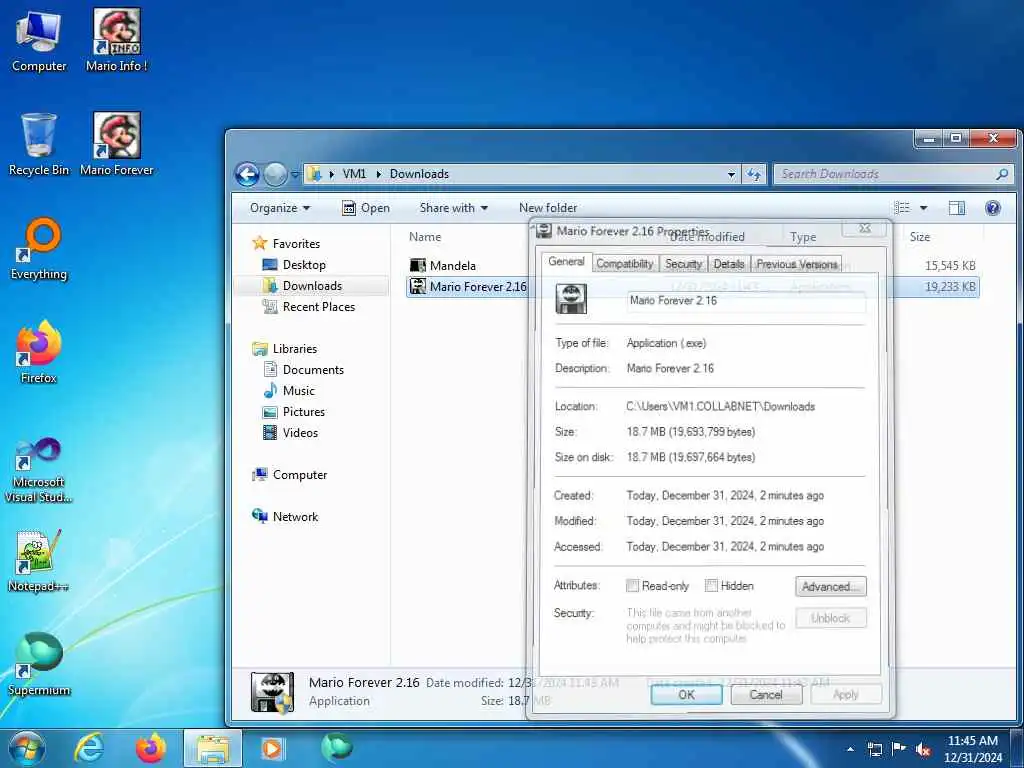Screen dimensions: 1024x768
Task: Click New folder in the toolbar
Action: tap(548, 208)
